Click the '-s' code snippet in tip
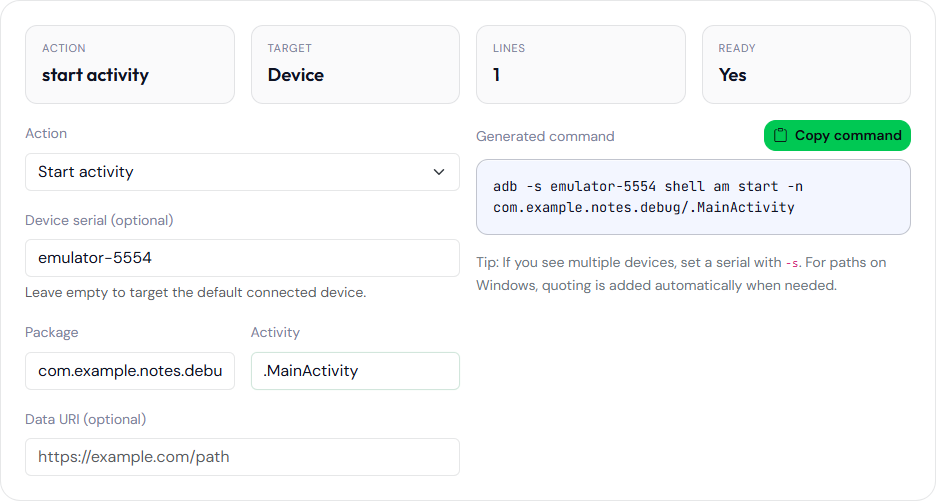936x502 pixels. (792, 263)
